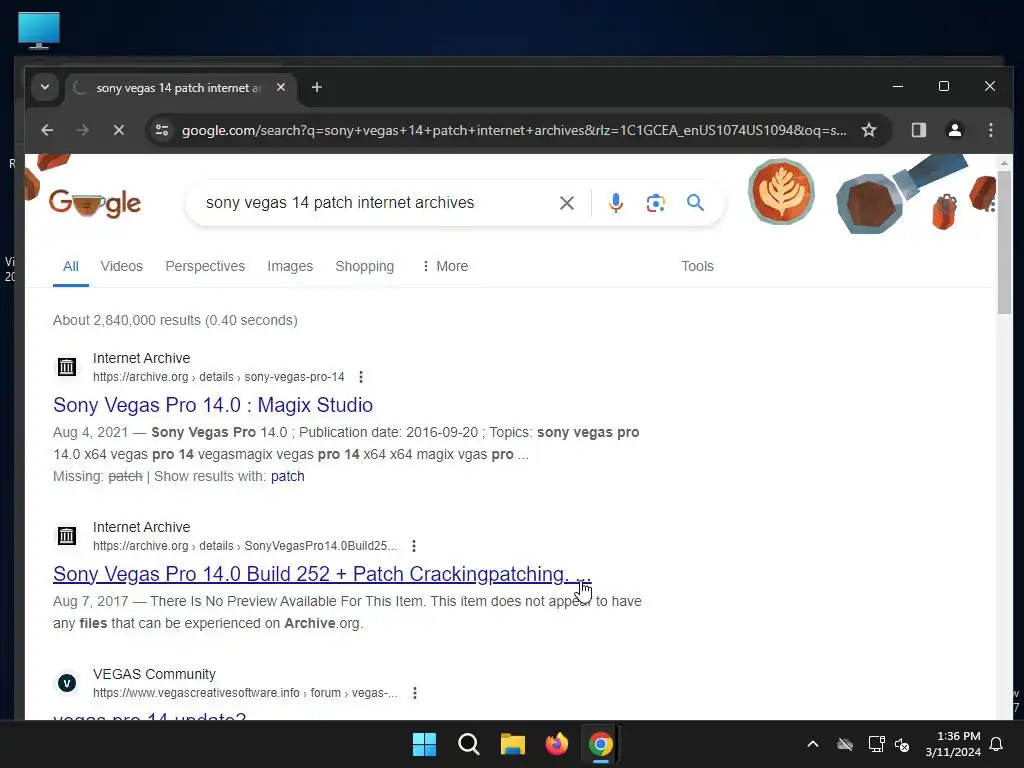Click the magnifier search button

click(696, 202)
